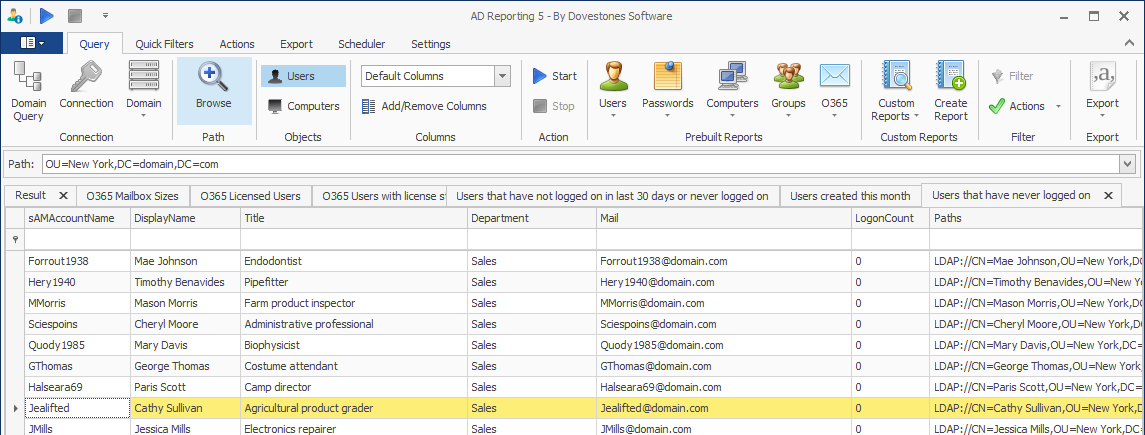Click Add/Remove Columns button
1145x435 pixels.
(424, 106)
